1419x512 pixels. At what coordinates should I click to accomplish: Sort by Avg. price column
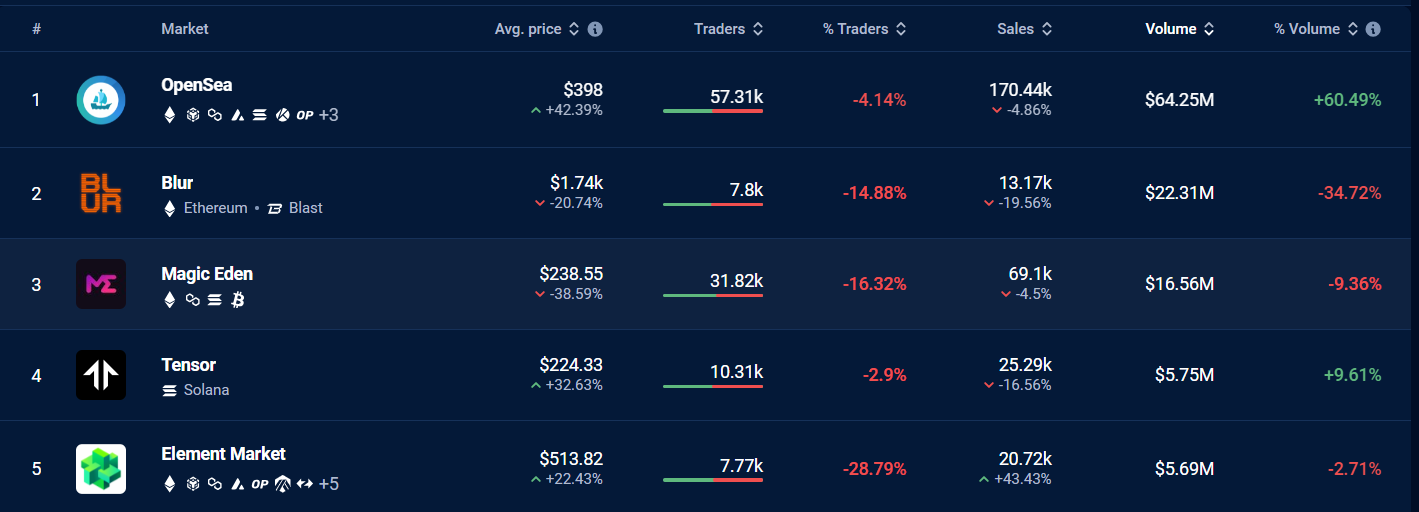pos(537,29)
